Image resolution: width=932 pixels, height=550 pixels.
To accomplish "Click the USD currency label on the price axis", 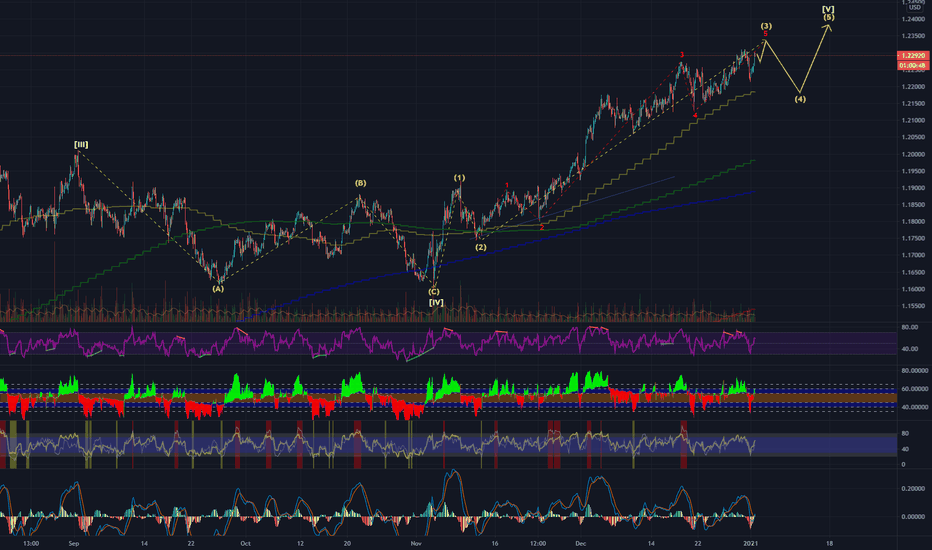I will 914,8.
